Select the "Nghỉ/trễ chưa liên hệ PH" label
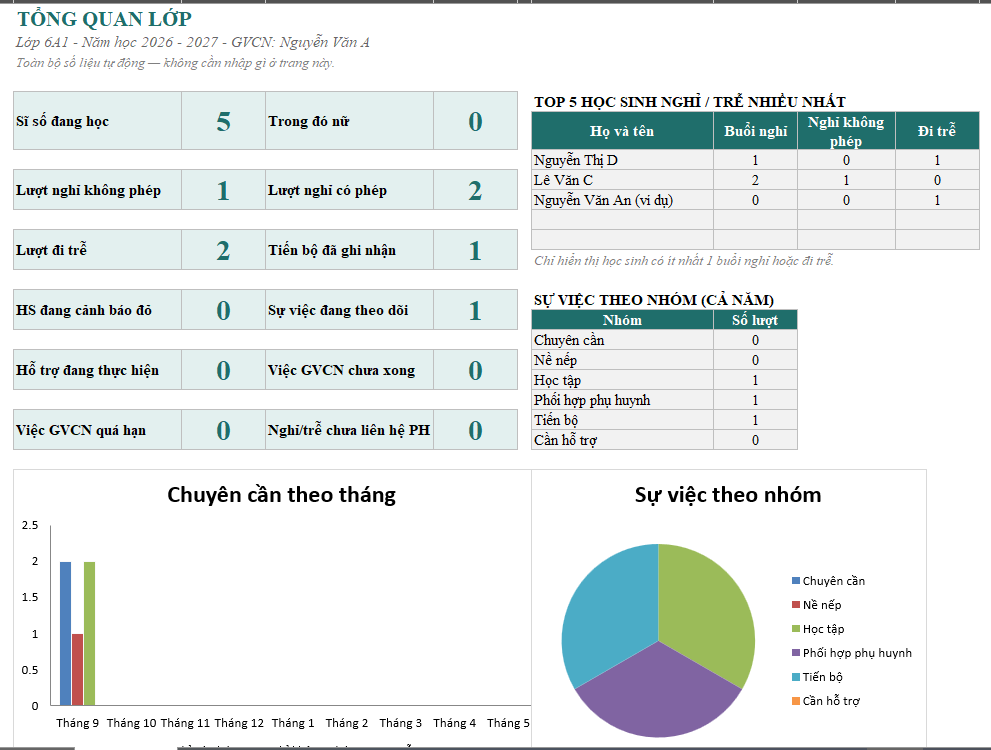The image size is (991, 750). pyautogui.click(x=349, y=430)
